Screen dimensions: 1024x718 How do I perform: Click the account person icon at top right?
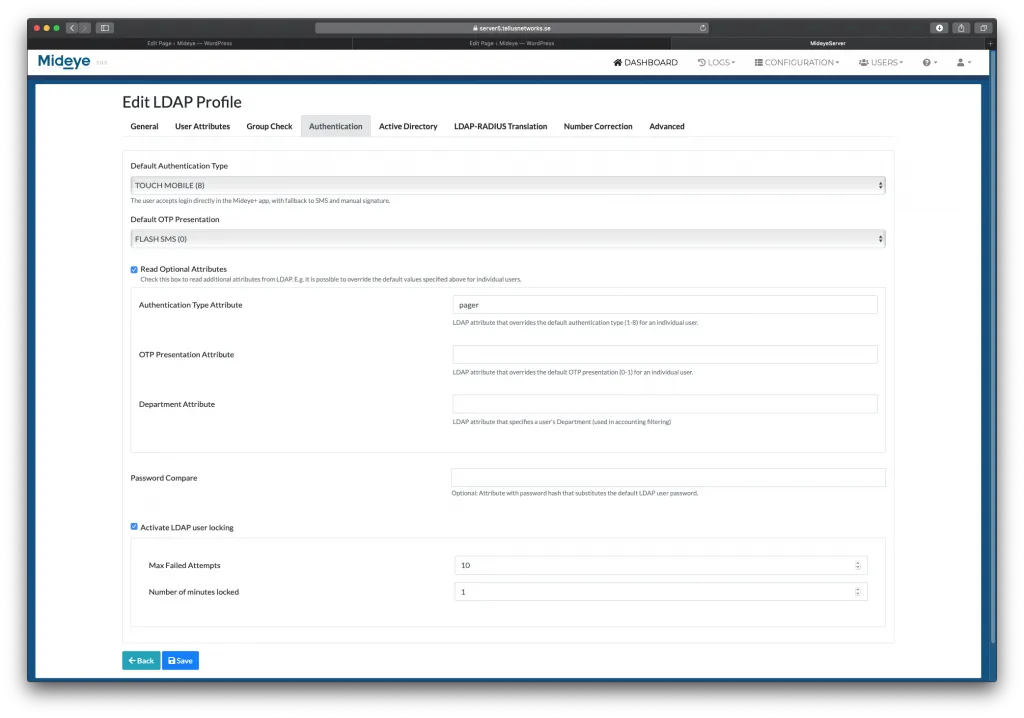coord(960,62)
